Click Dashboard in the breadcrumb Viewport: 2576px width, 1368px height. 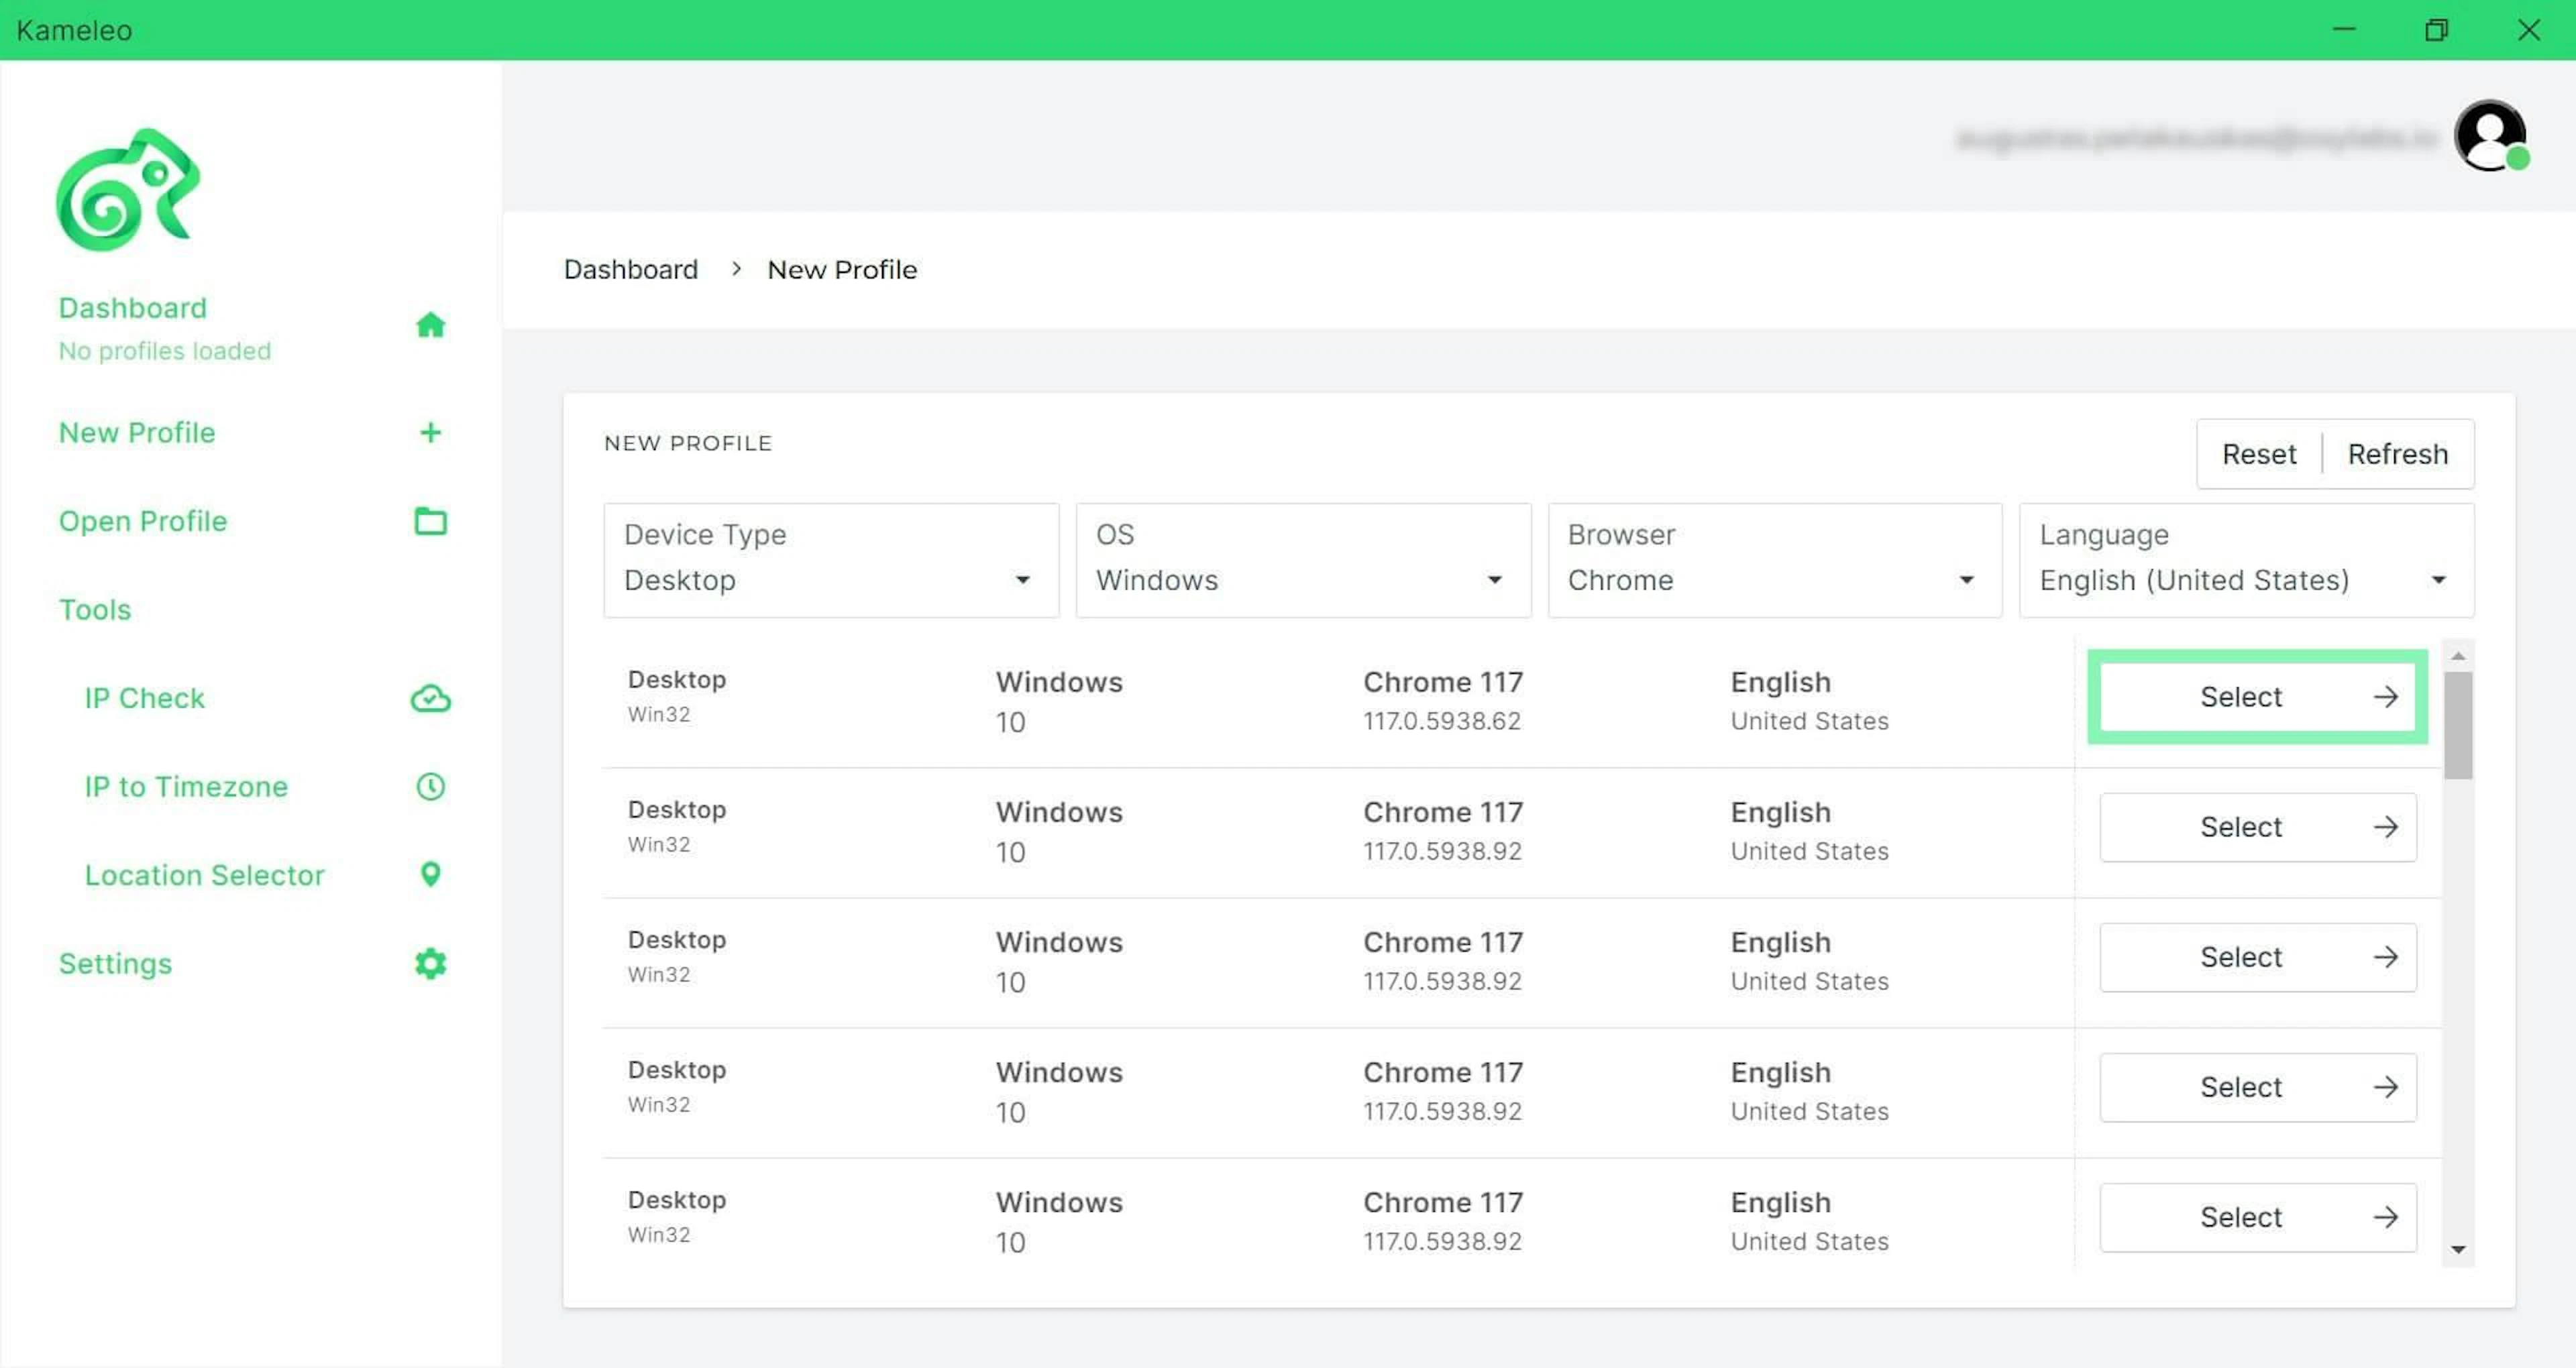[631, 270]
